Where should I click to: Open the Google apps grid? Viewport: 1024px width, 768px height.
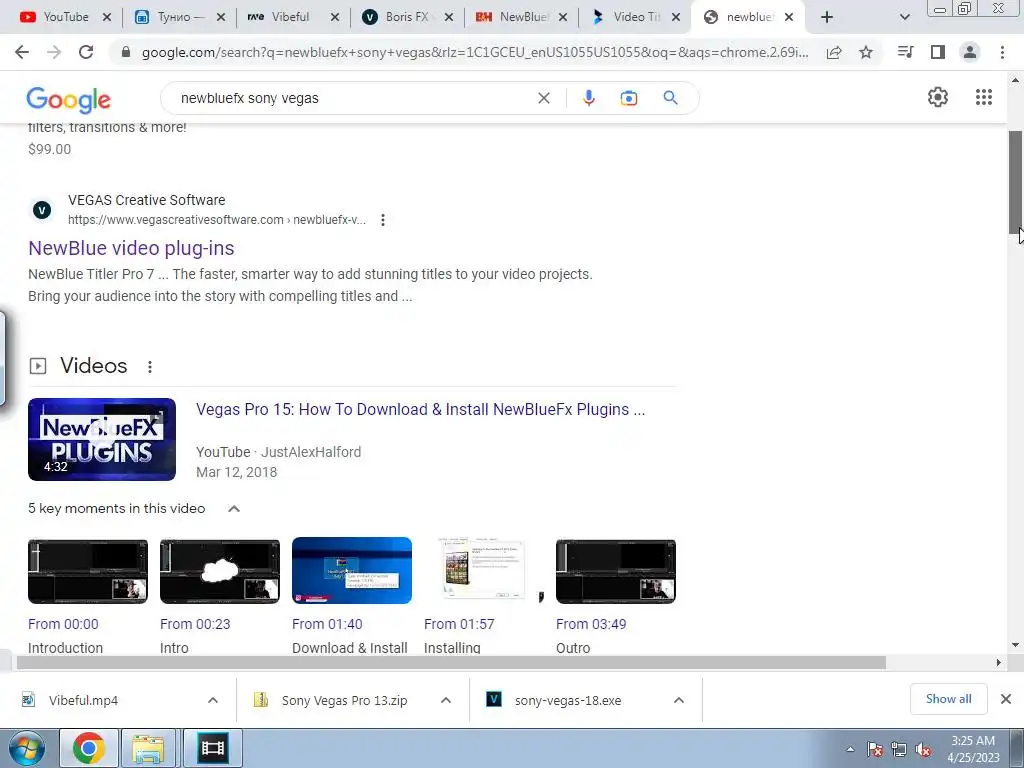point(984,97)
